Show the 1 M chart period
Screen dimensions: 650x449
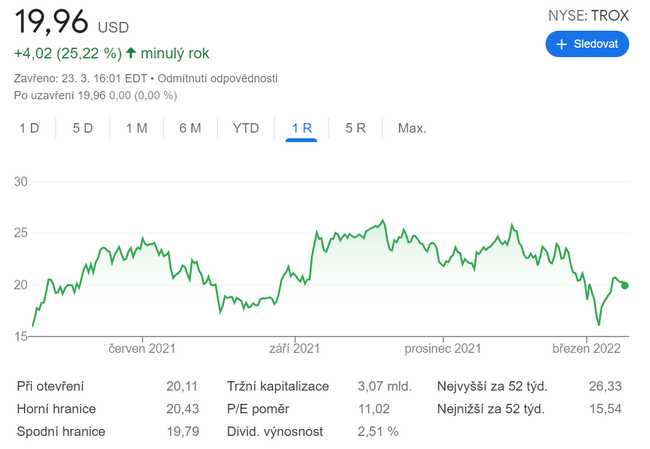pyautogui.click(x=136, y=128)
